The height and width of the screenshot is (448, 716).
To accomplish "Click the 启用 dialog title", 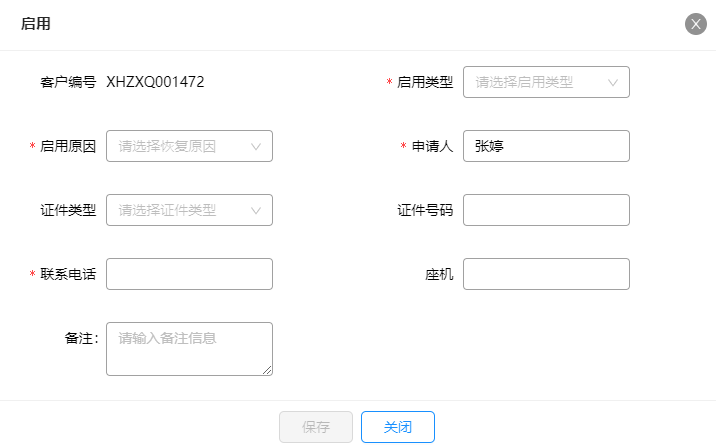I will click(36, 24).
